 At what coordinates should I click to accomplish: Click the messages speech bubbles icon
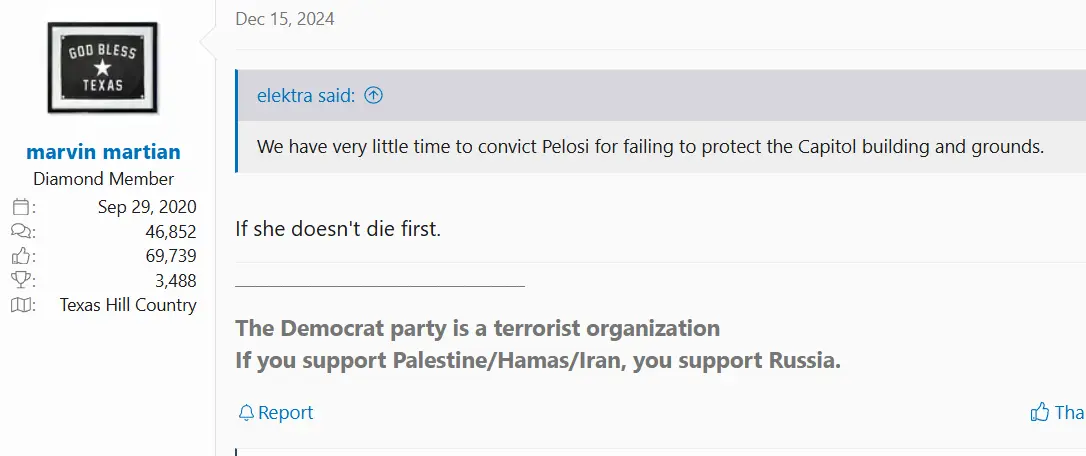(21, 231)
